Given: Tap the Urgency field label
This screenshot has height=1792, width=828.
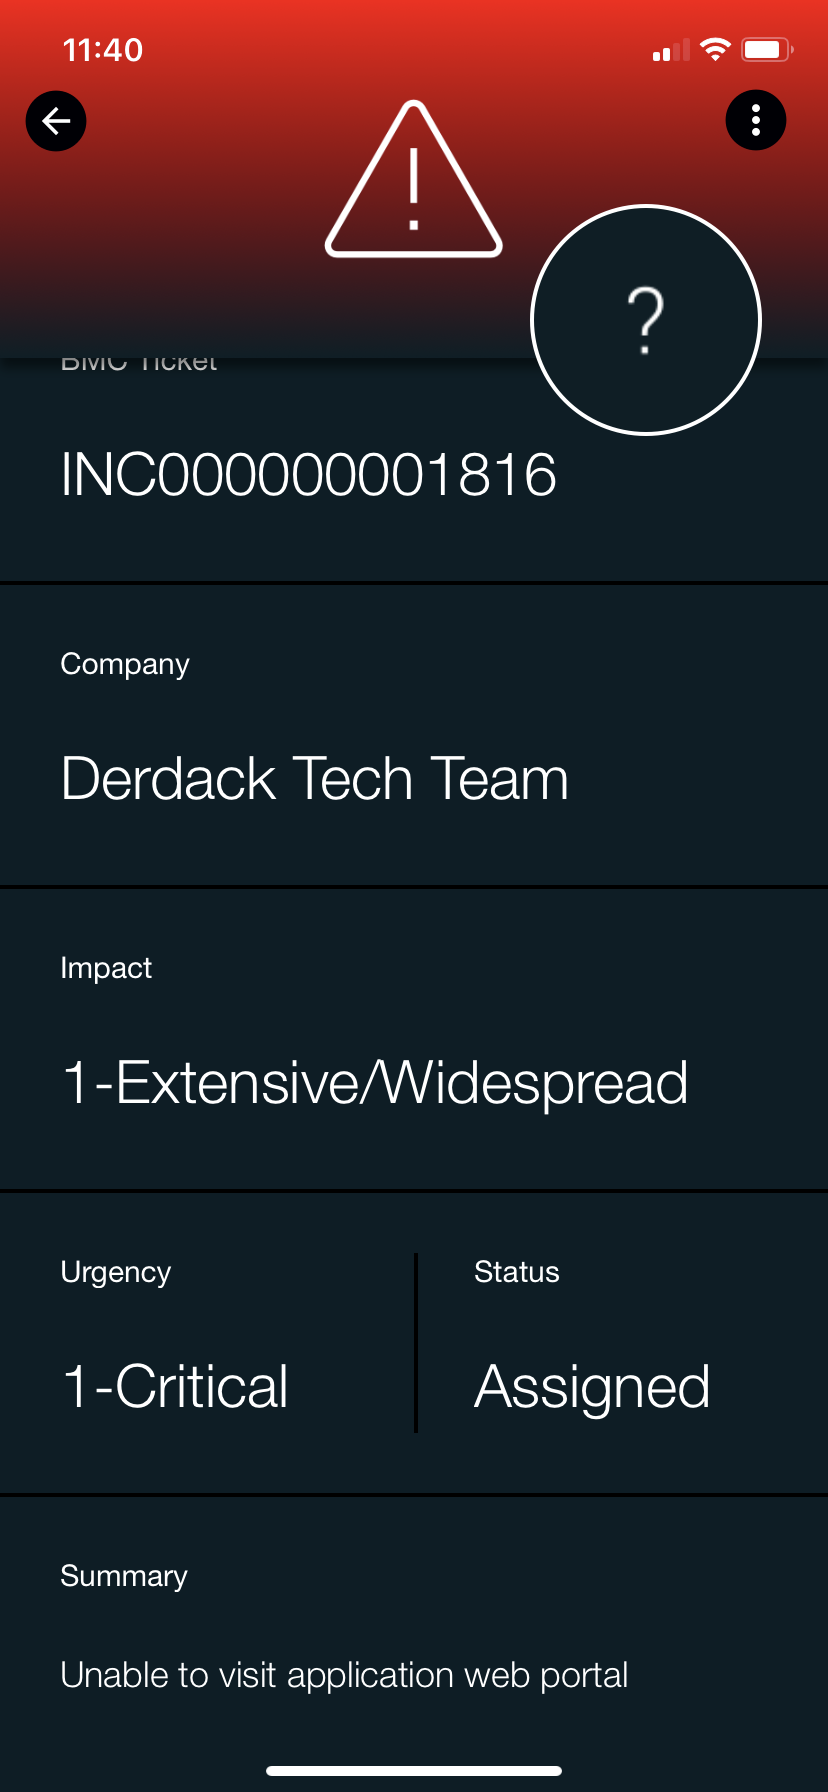Looking at the screenshot, I should click(116, 1273).
